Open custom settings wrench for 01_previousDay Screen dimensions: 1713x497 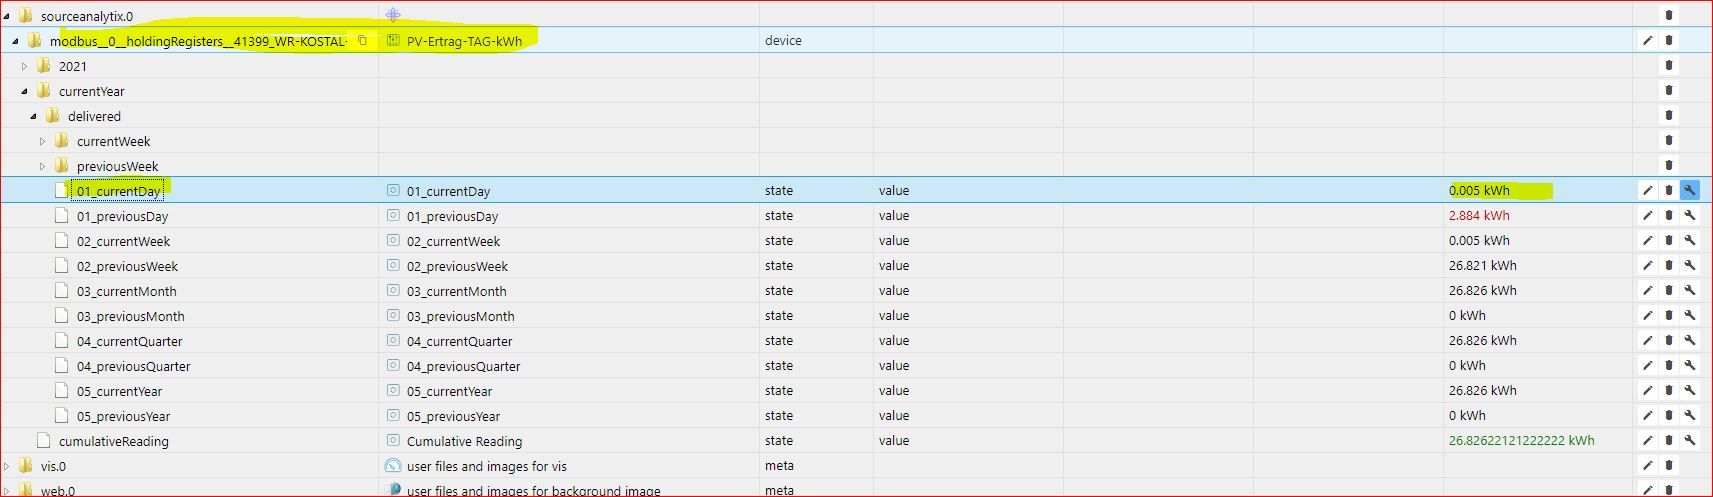[1689, 215]
